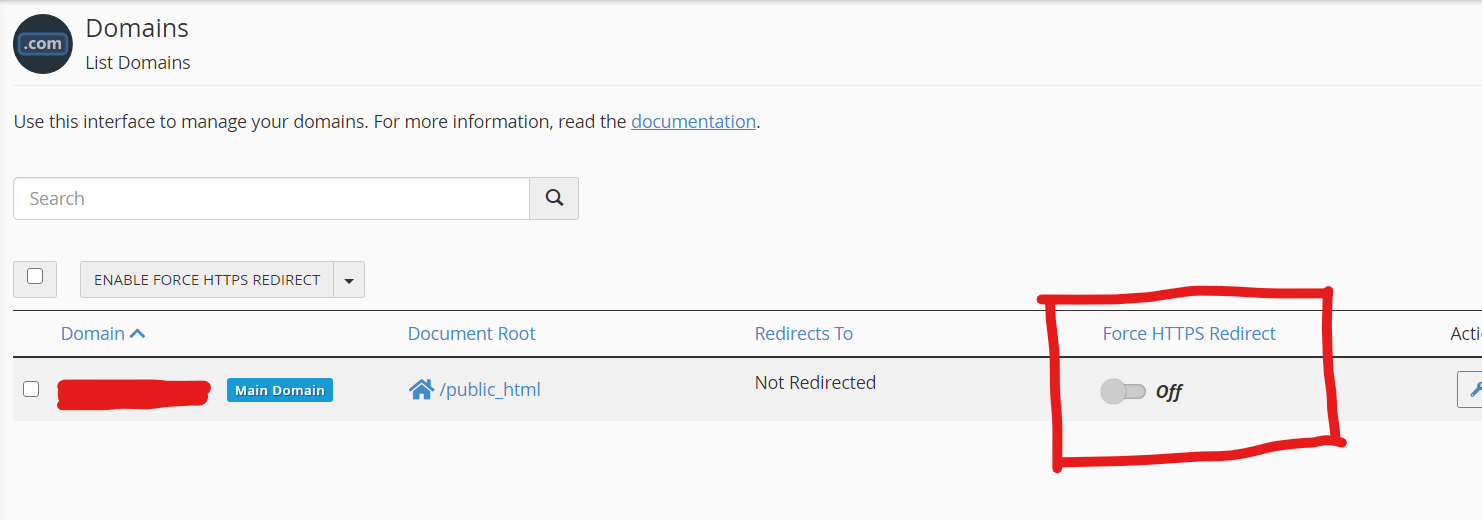Tick the checkbox for the main domain row
The height and width of the screenshot is (520, 1482).
point(31,389)
